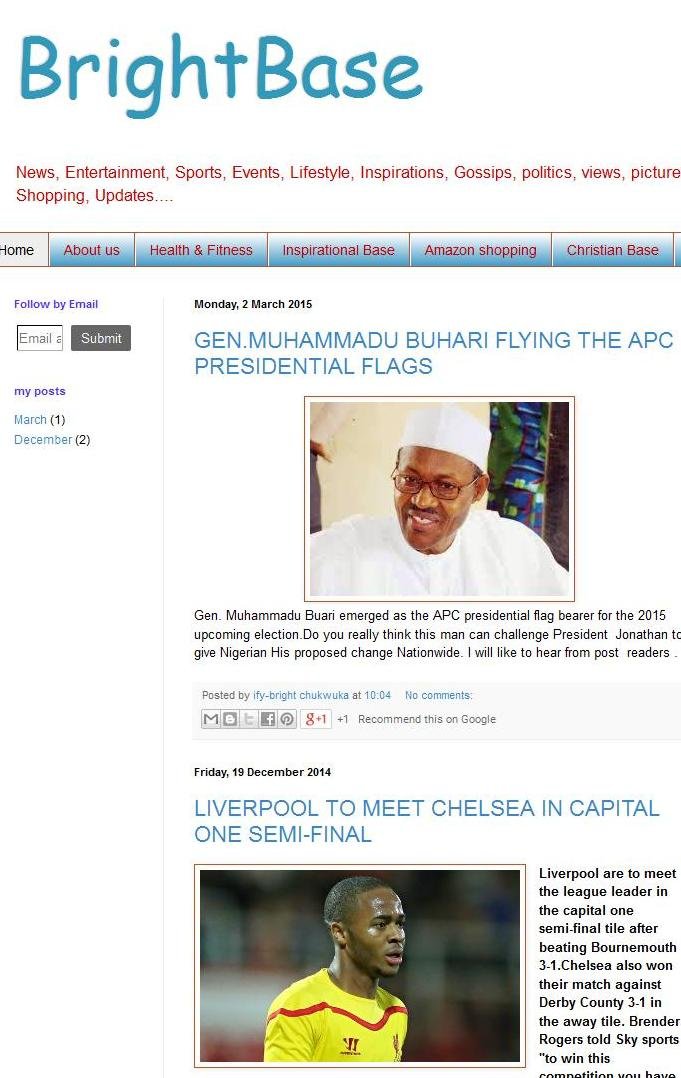Image resolution: width=681 pixels, height=1078 pixels.
Task: Select the Amazon shopping tab
Action: pos(480,250)
